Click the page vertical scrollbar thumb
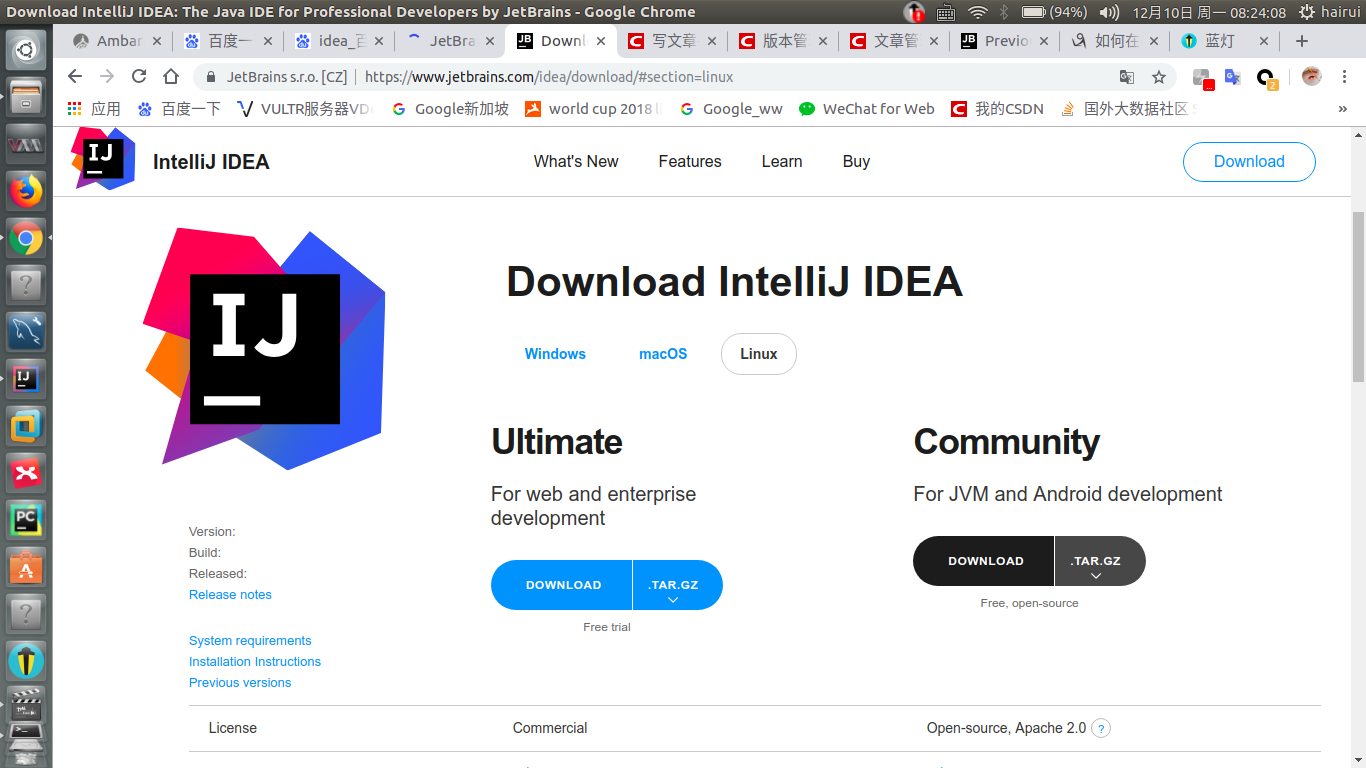The image size is (1366, 768). [x=1358, y=296]
